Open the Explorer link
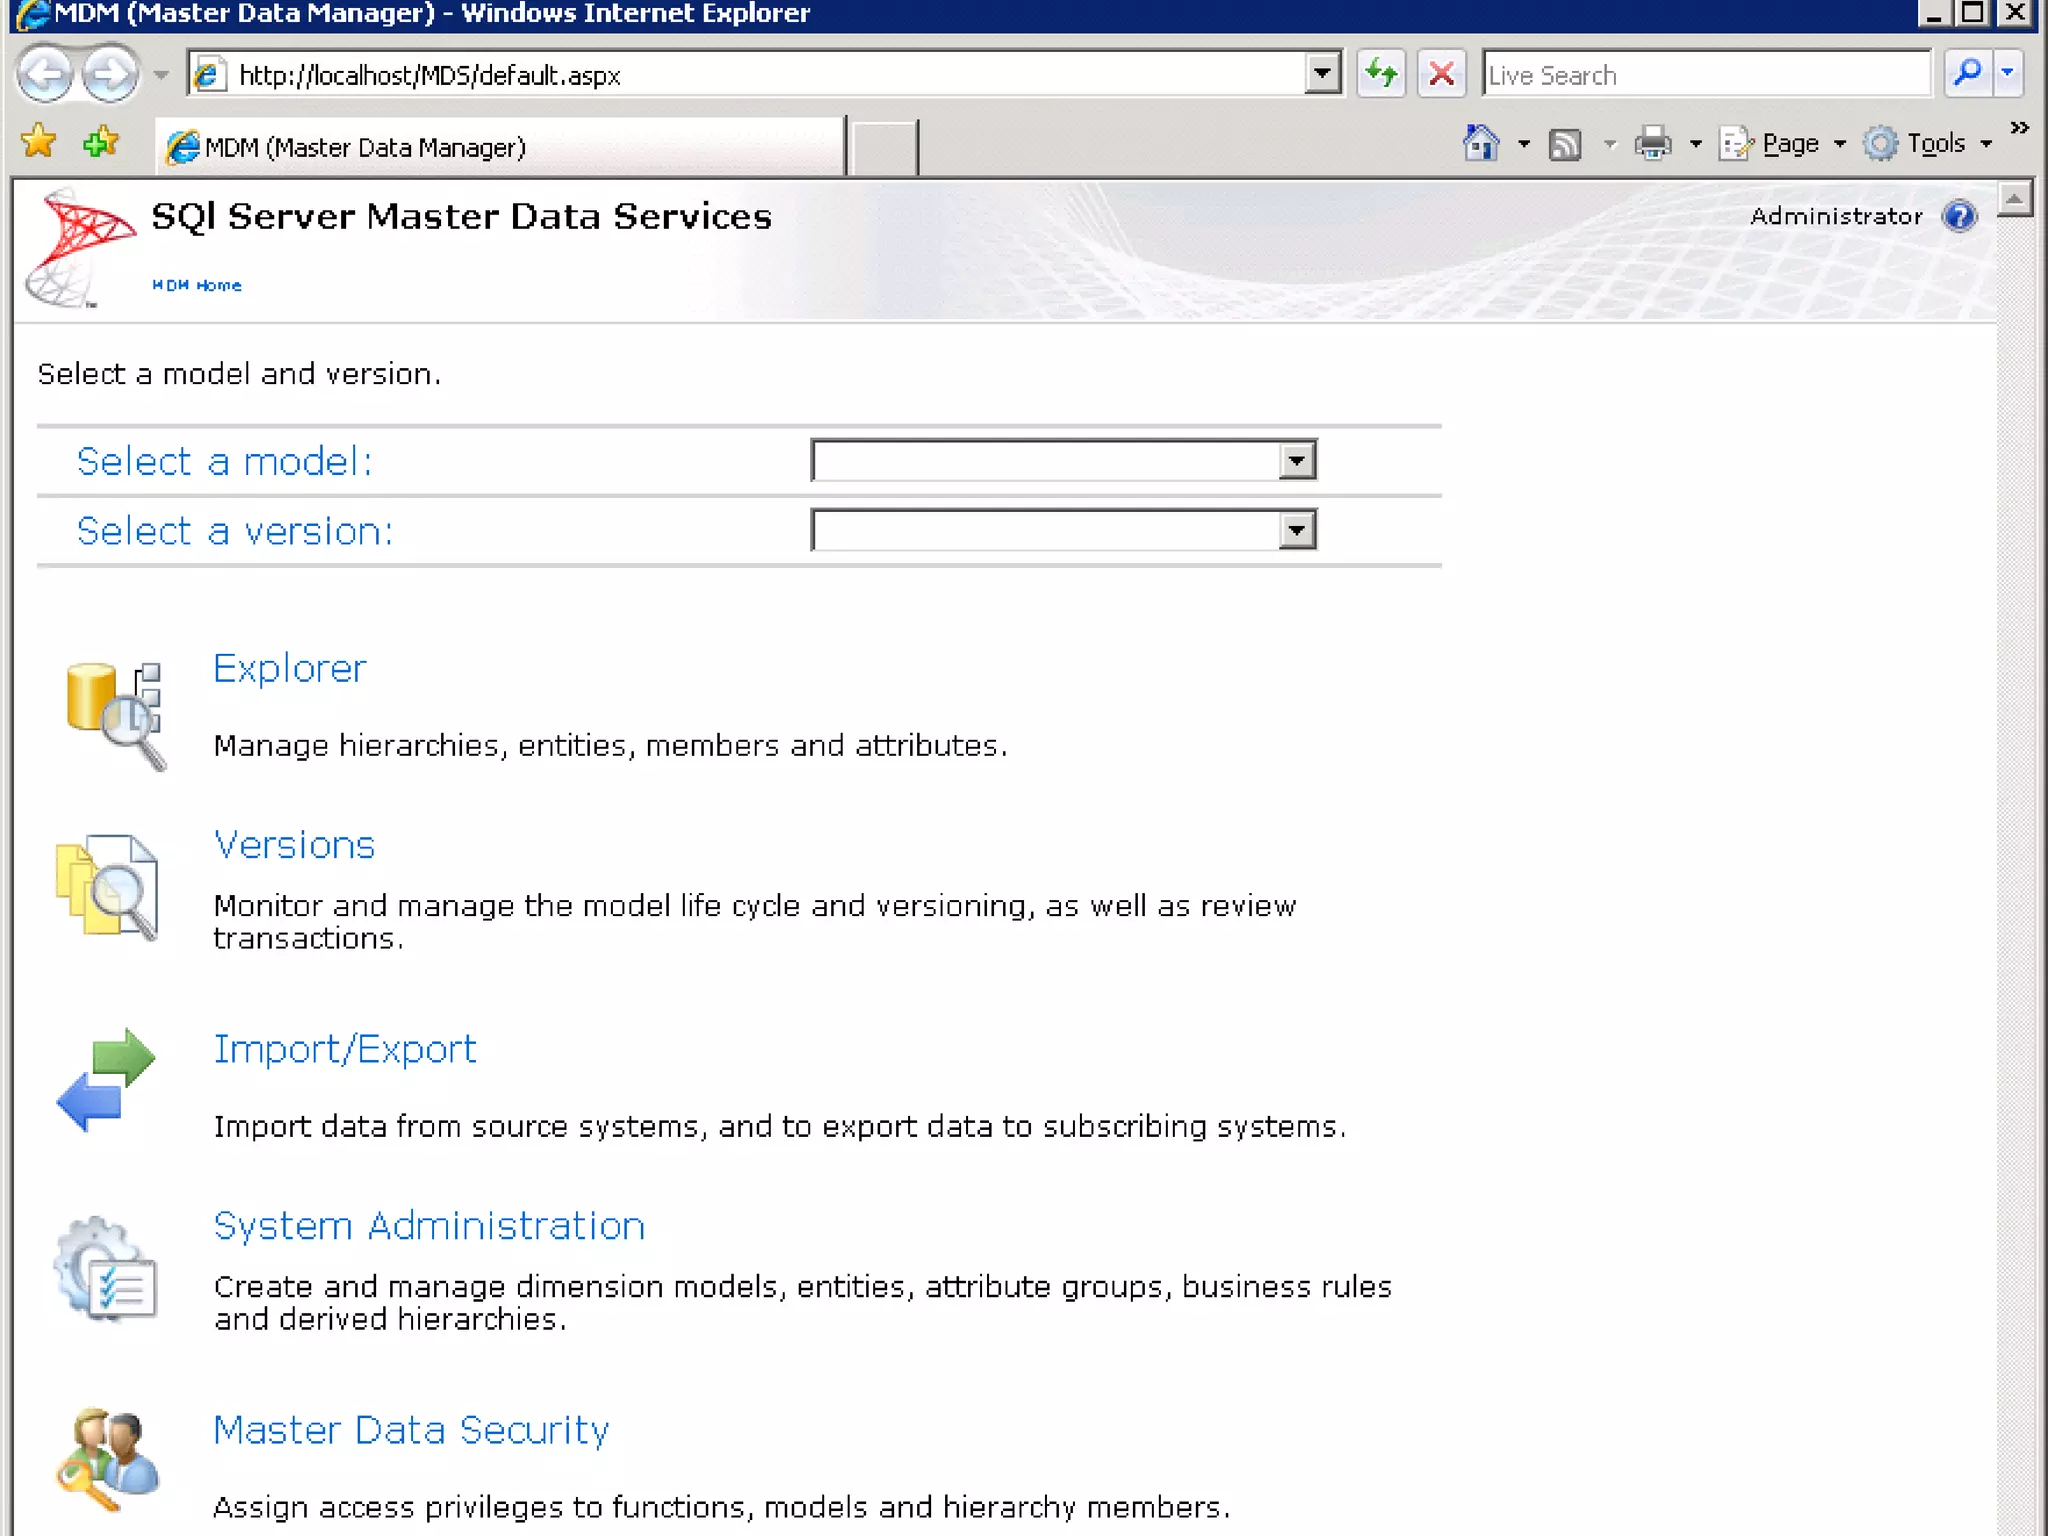The height and width of the screenshot is (1536, 2048). [x=290, y=668]
